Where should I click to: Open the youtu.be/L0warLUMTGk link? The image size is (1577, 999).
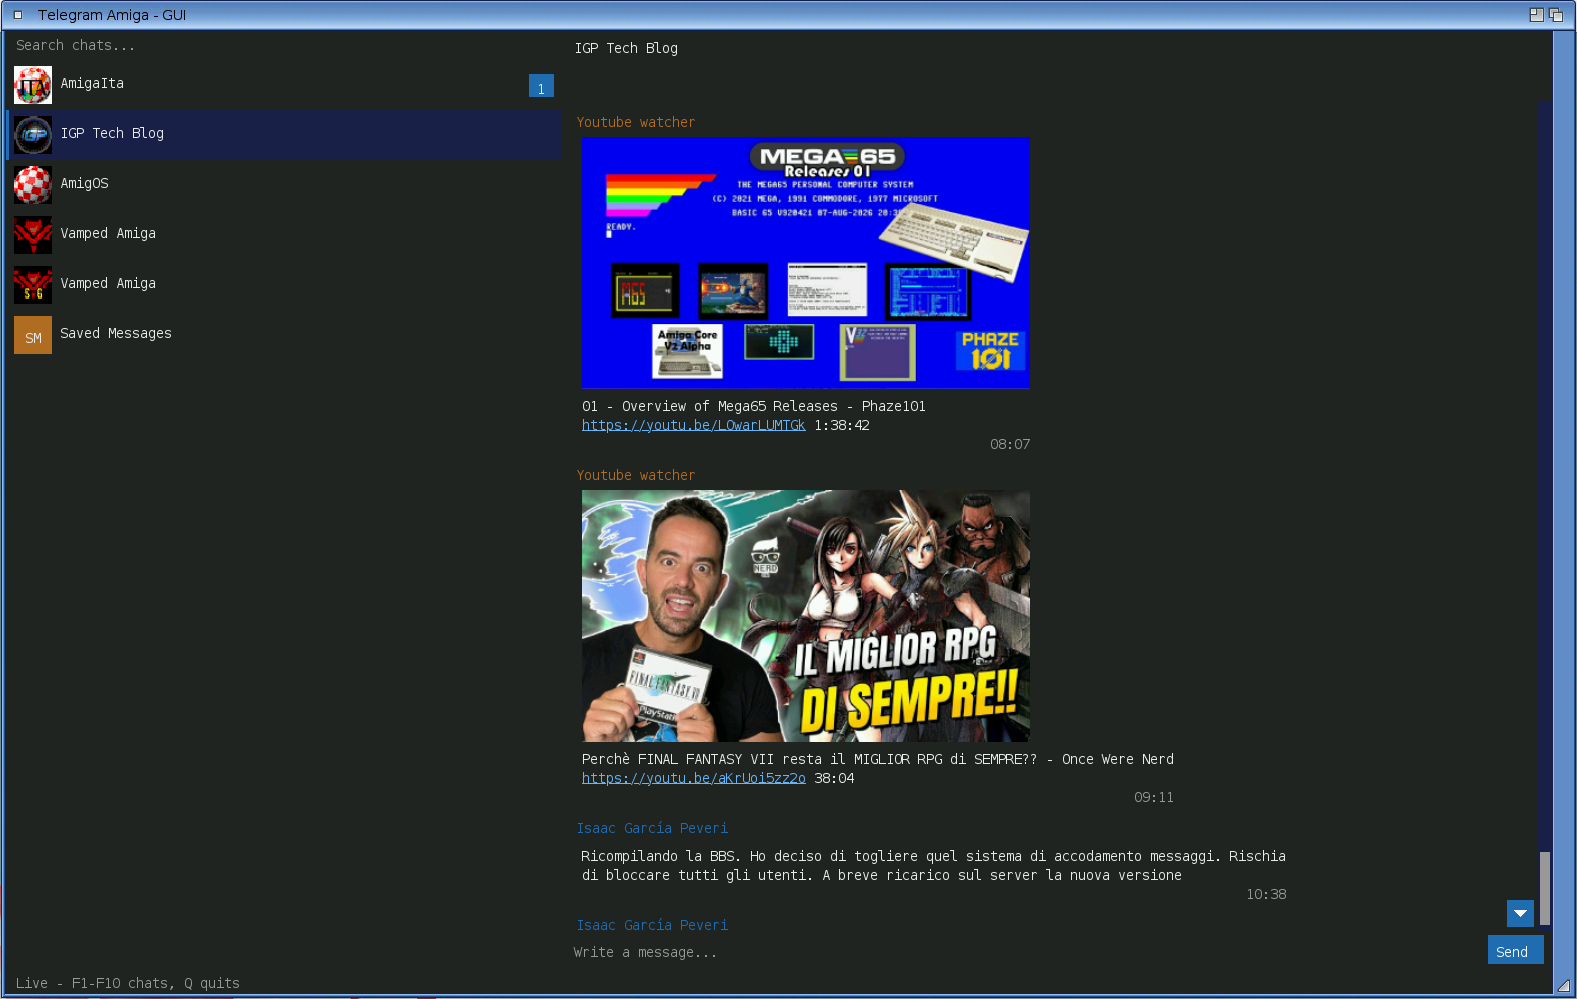(693, 425)
